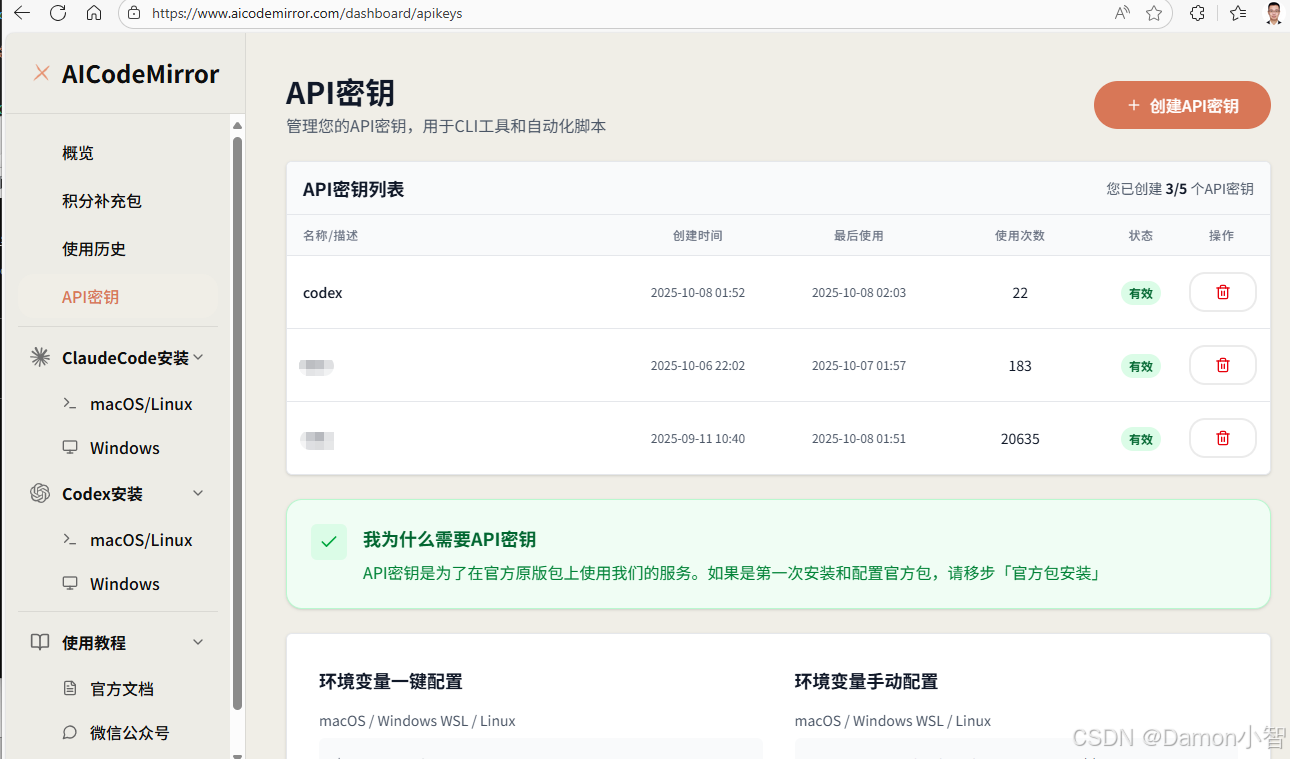Open the favorites list icon
The height and width of the screenshot is (759, 1290).
click(1237, 13)
